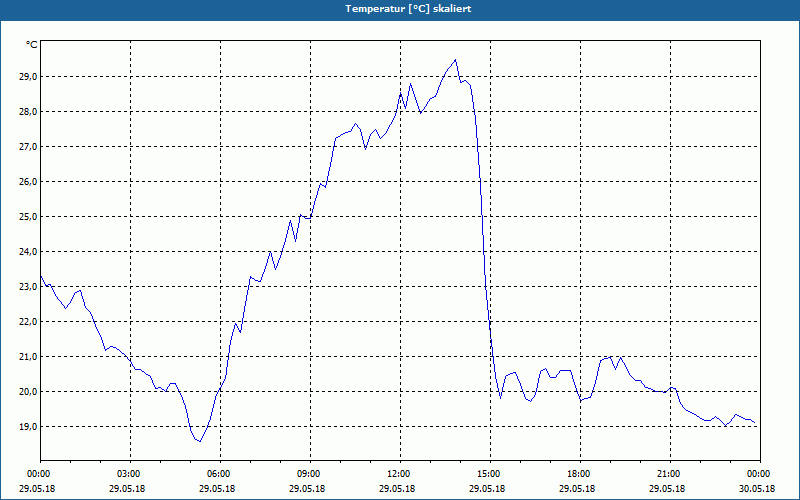Pick the 25,0 y-axis label

(x=28, y=217)
